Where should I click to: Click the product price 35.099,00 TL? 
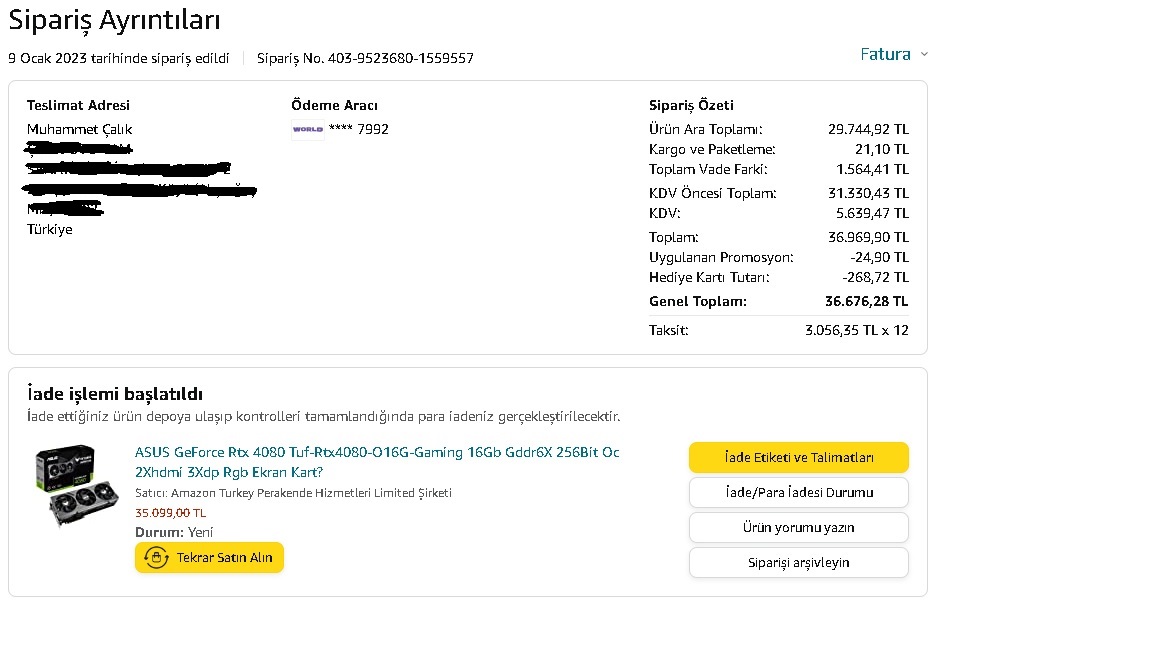170,513
